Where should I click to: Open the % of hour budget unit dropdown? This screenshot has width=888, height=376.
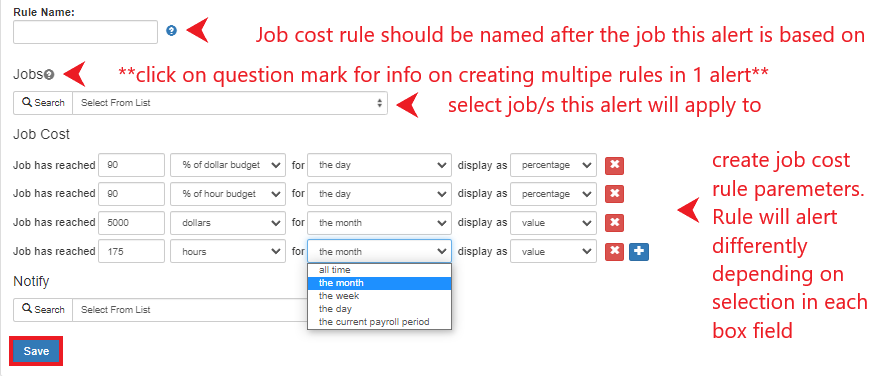[x=228, y=194]
